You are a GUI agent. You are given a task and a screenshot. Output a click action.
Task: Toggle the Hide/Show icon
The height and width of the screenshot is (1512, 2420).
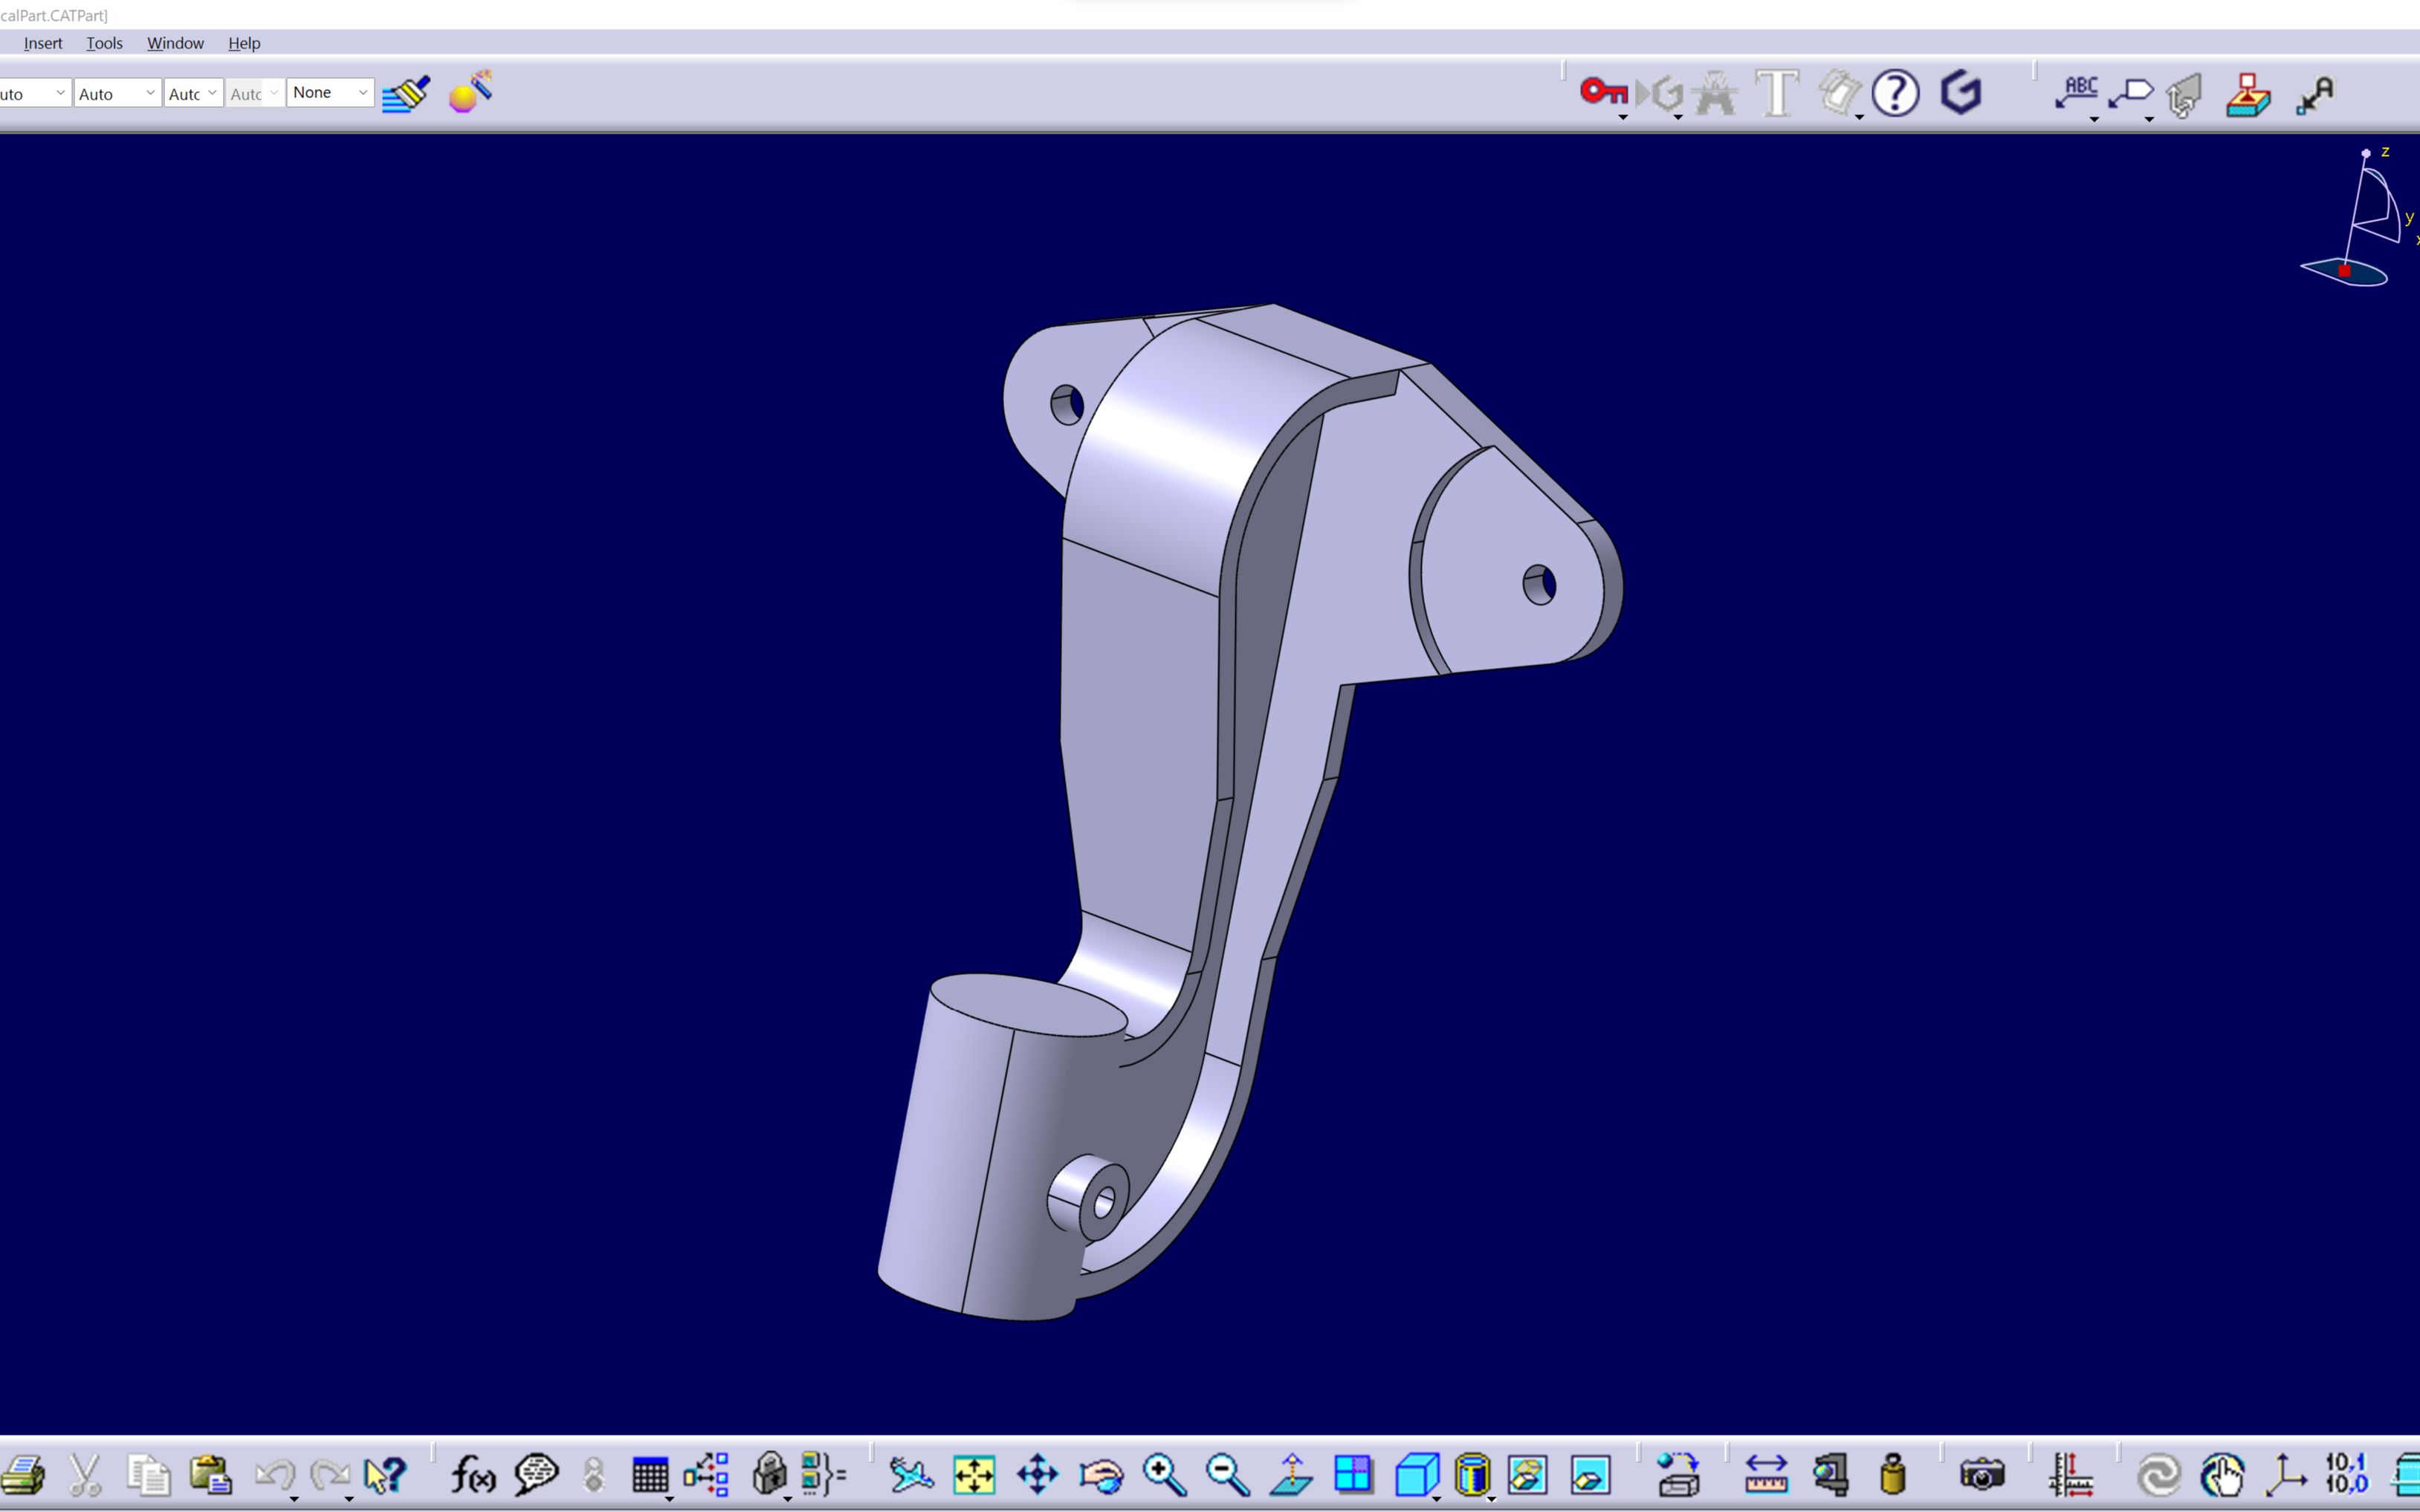tap(1527, 1475)
